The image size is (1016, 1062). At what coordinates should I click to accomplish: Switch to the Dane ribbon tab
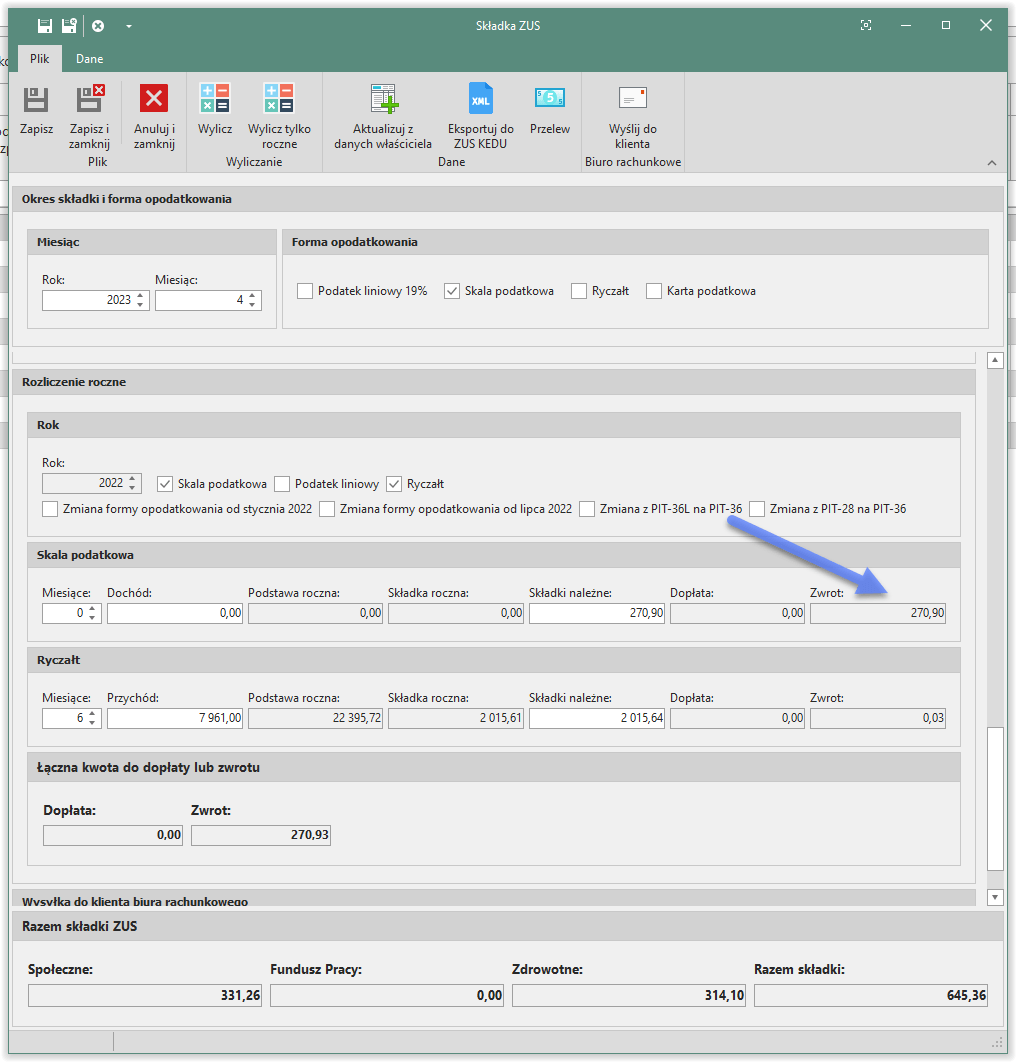click(89, 59)
